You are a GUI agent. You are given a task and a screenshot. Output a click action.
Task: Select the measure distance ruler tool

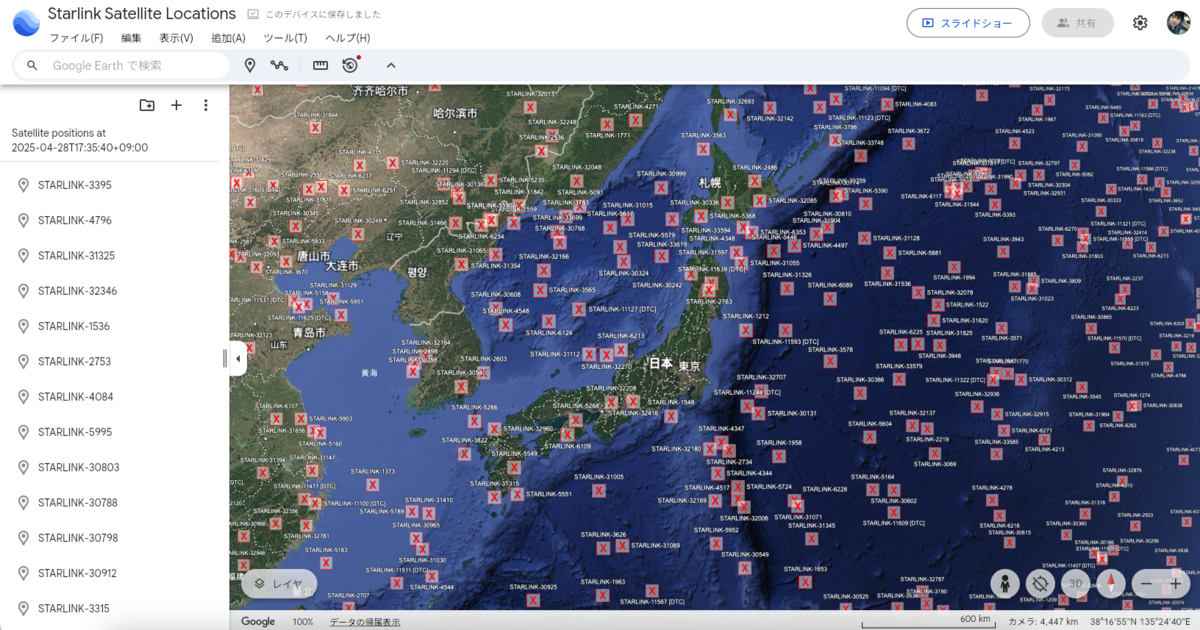[320, 65]
